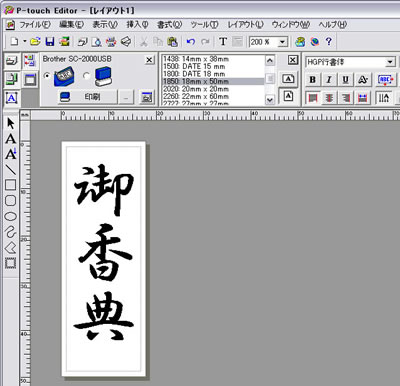
Task: Open the ツール menu
Action: tap(204, 24)
